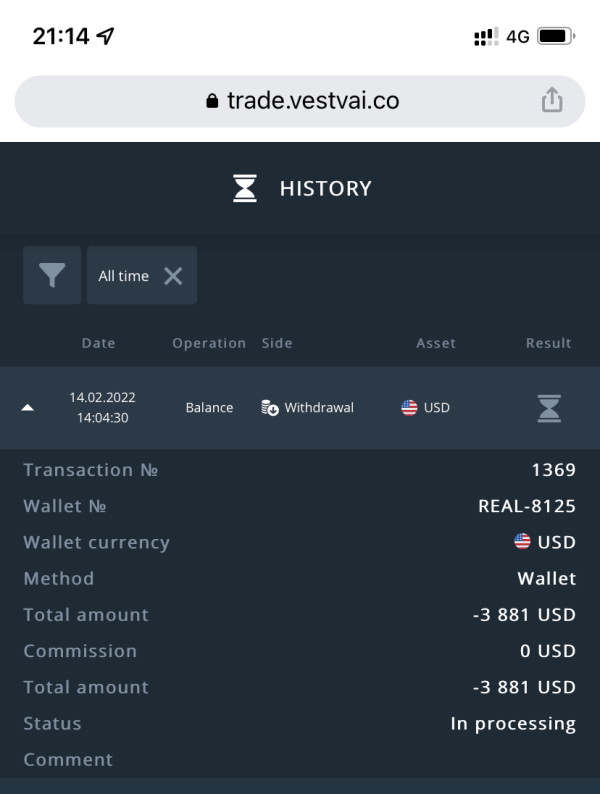
Task: Tap the US flag next to USD asset
Action: coord(409,408)
